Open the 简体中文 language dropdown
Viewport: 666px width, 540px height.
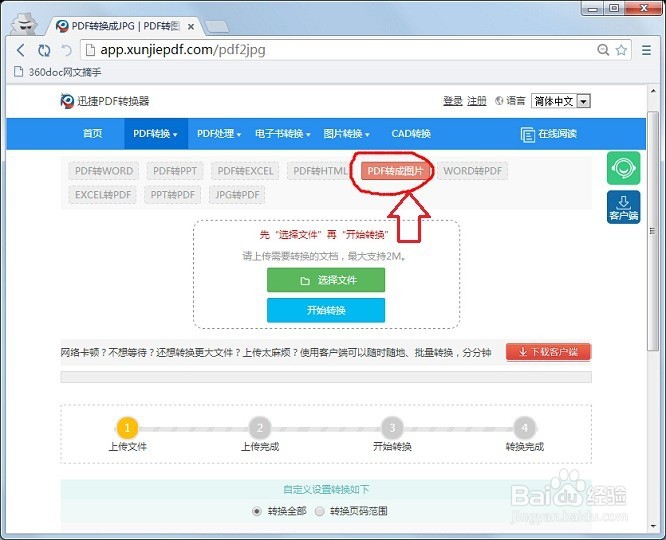click(x=561, y=101)
